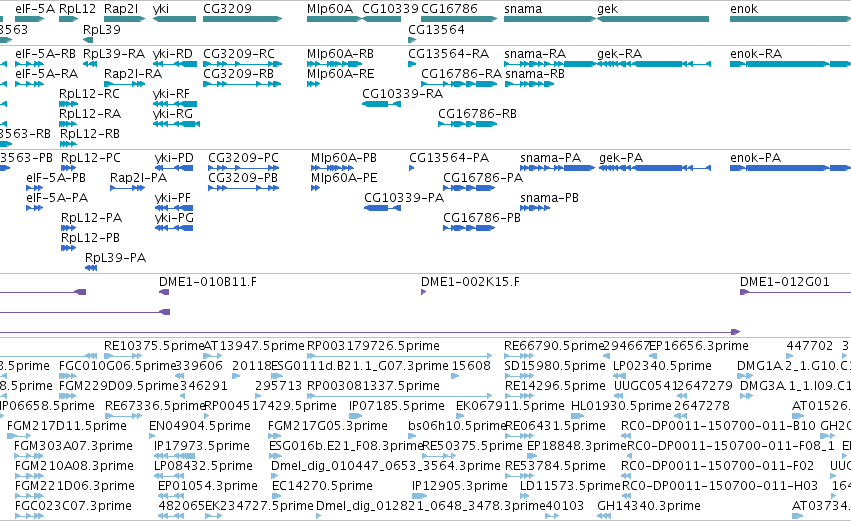The width and height of the screenshot is (851, 521).
Task: Open transcript CG16786-RB
Action: tap(478, 114)
